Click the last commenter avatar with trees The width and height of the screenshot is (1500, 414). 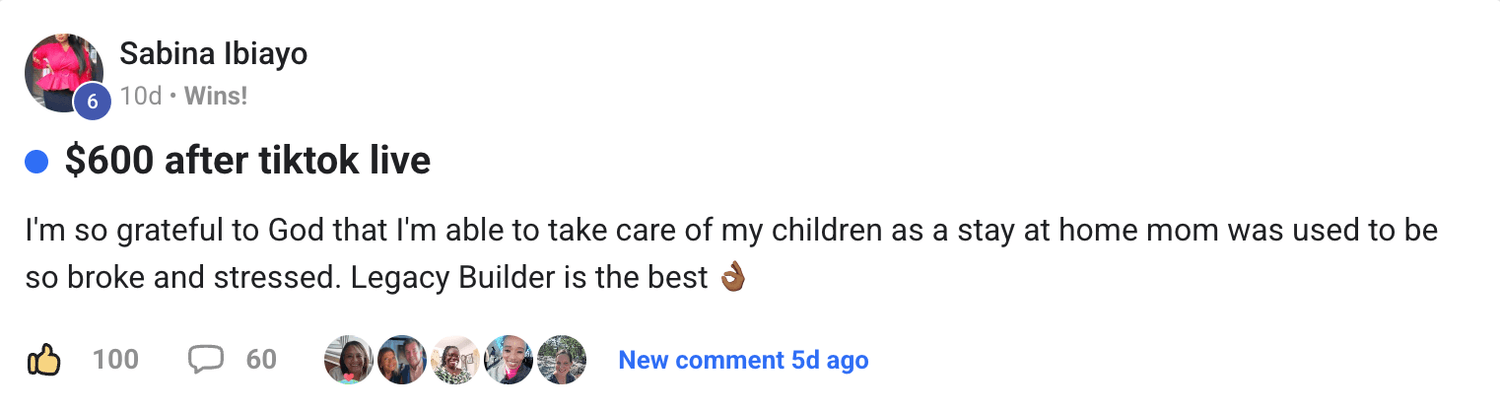point(561,360)
